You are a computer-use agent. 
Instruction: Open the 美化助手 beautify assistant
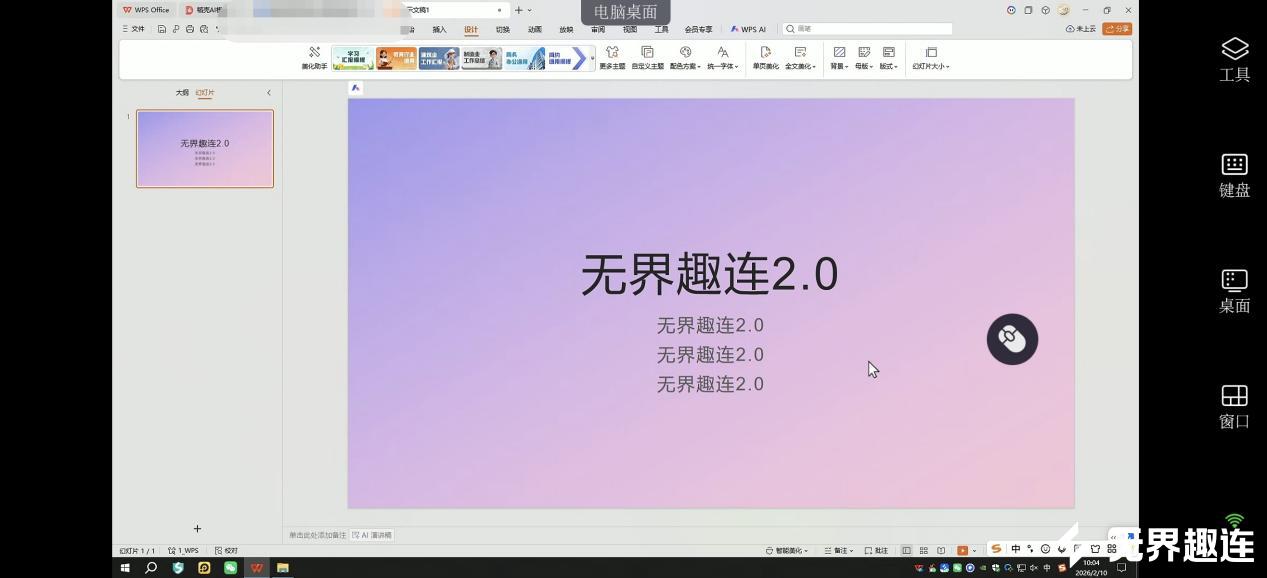[313, 58]
